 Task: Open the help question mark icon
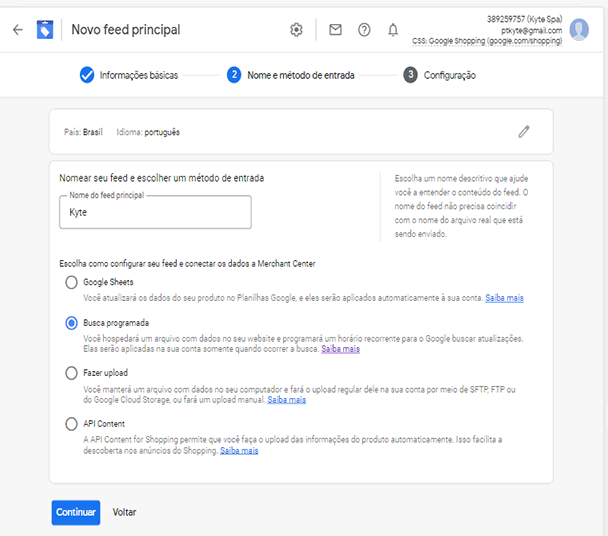click(364, 30)
